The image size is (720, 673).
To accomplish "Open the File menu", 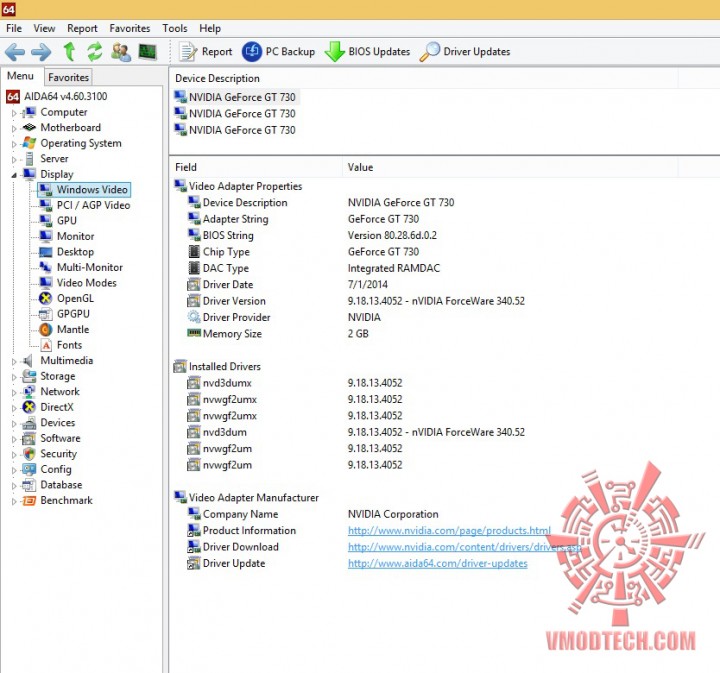I will click(14, 28).
